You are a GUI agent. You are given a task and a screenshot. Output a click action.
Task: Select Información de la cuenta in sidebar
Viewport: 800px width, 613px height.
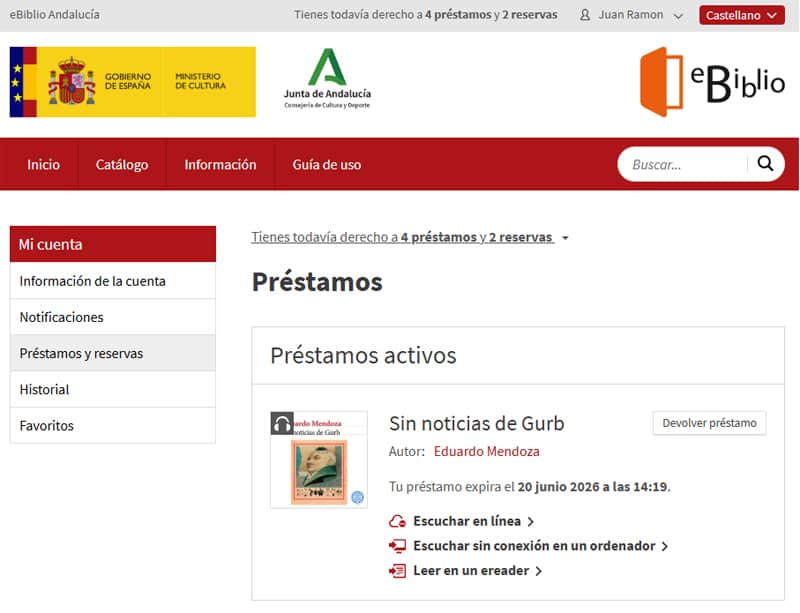point(113,281)
